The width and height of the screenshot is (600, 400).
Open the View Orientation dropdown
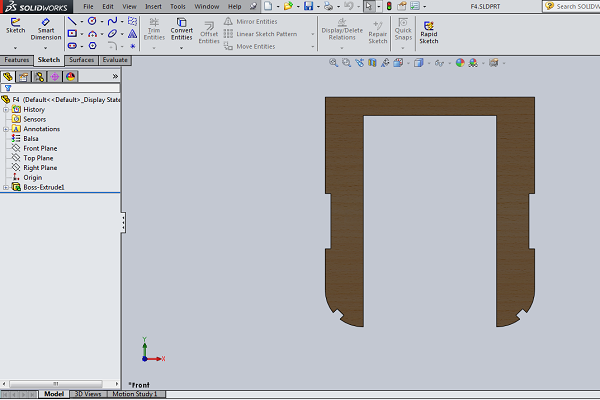tap(408, 63)
